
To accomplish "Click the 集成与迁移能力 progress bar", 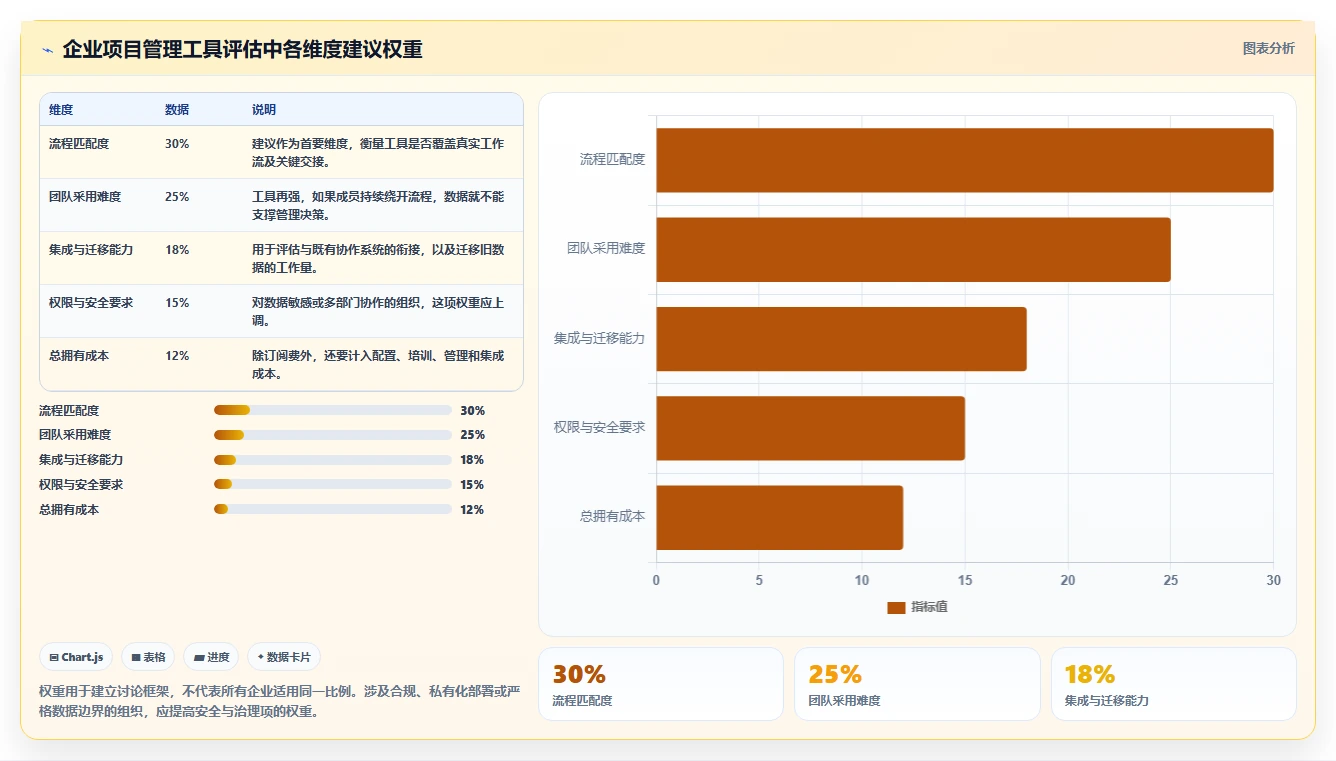I will coord(333,460).
